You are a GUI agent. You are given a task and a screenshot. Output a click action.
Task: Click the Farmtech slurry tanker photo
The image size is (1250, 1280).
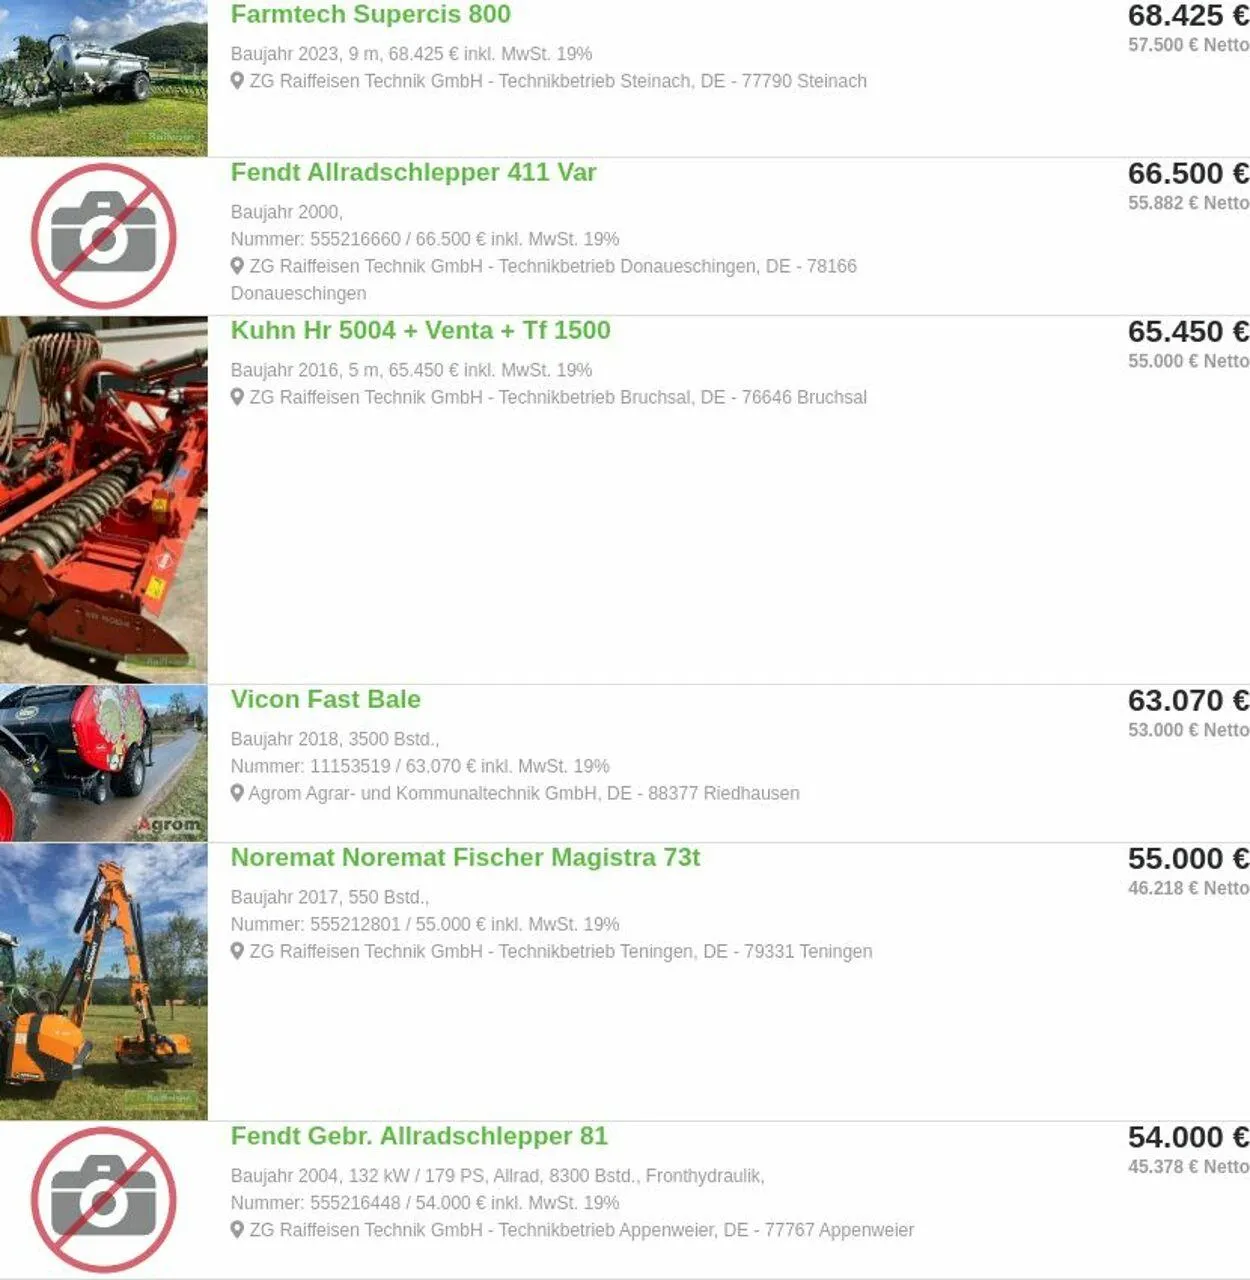click(104, 78)
